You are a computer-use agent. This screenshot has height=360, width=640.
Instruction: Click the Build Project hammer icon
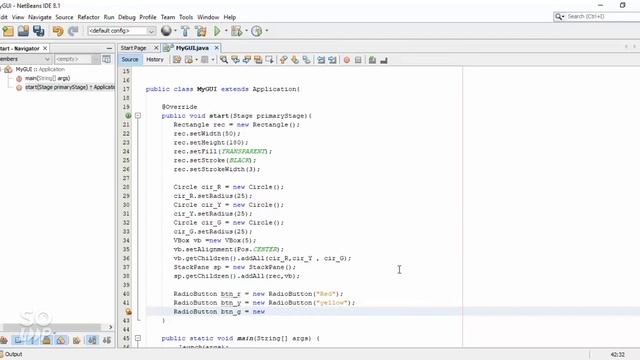click(185, 31)
